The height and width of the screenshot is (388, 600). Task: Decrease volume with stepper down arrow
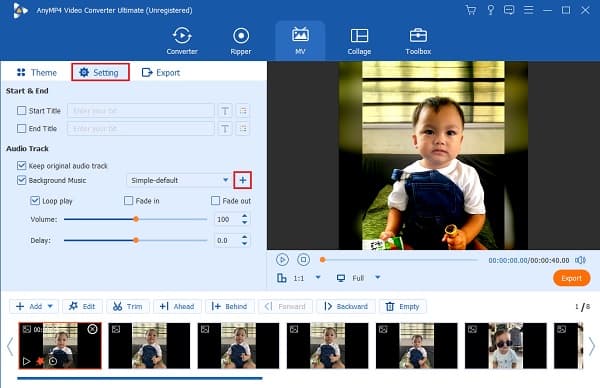[245, 222]
